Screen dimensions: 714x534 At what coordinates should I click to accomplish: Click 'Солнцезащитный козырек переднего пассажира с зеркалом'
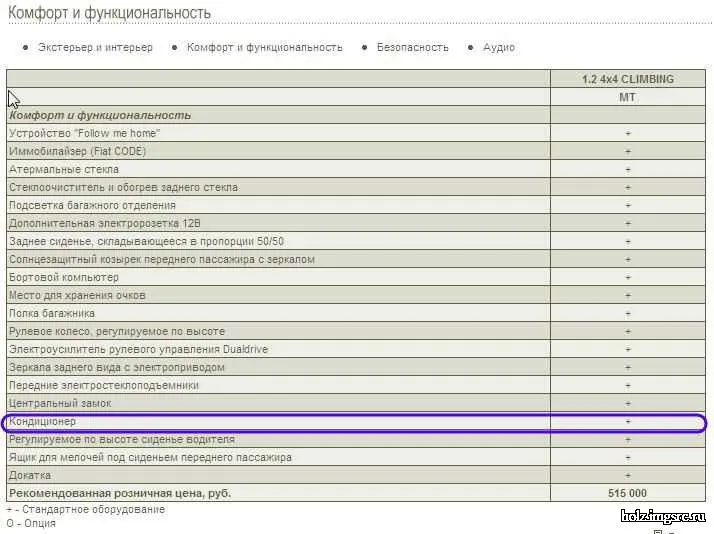[x=162, y=259]
